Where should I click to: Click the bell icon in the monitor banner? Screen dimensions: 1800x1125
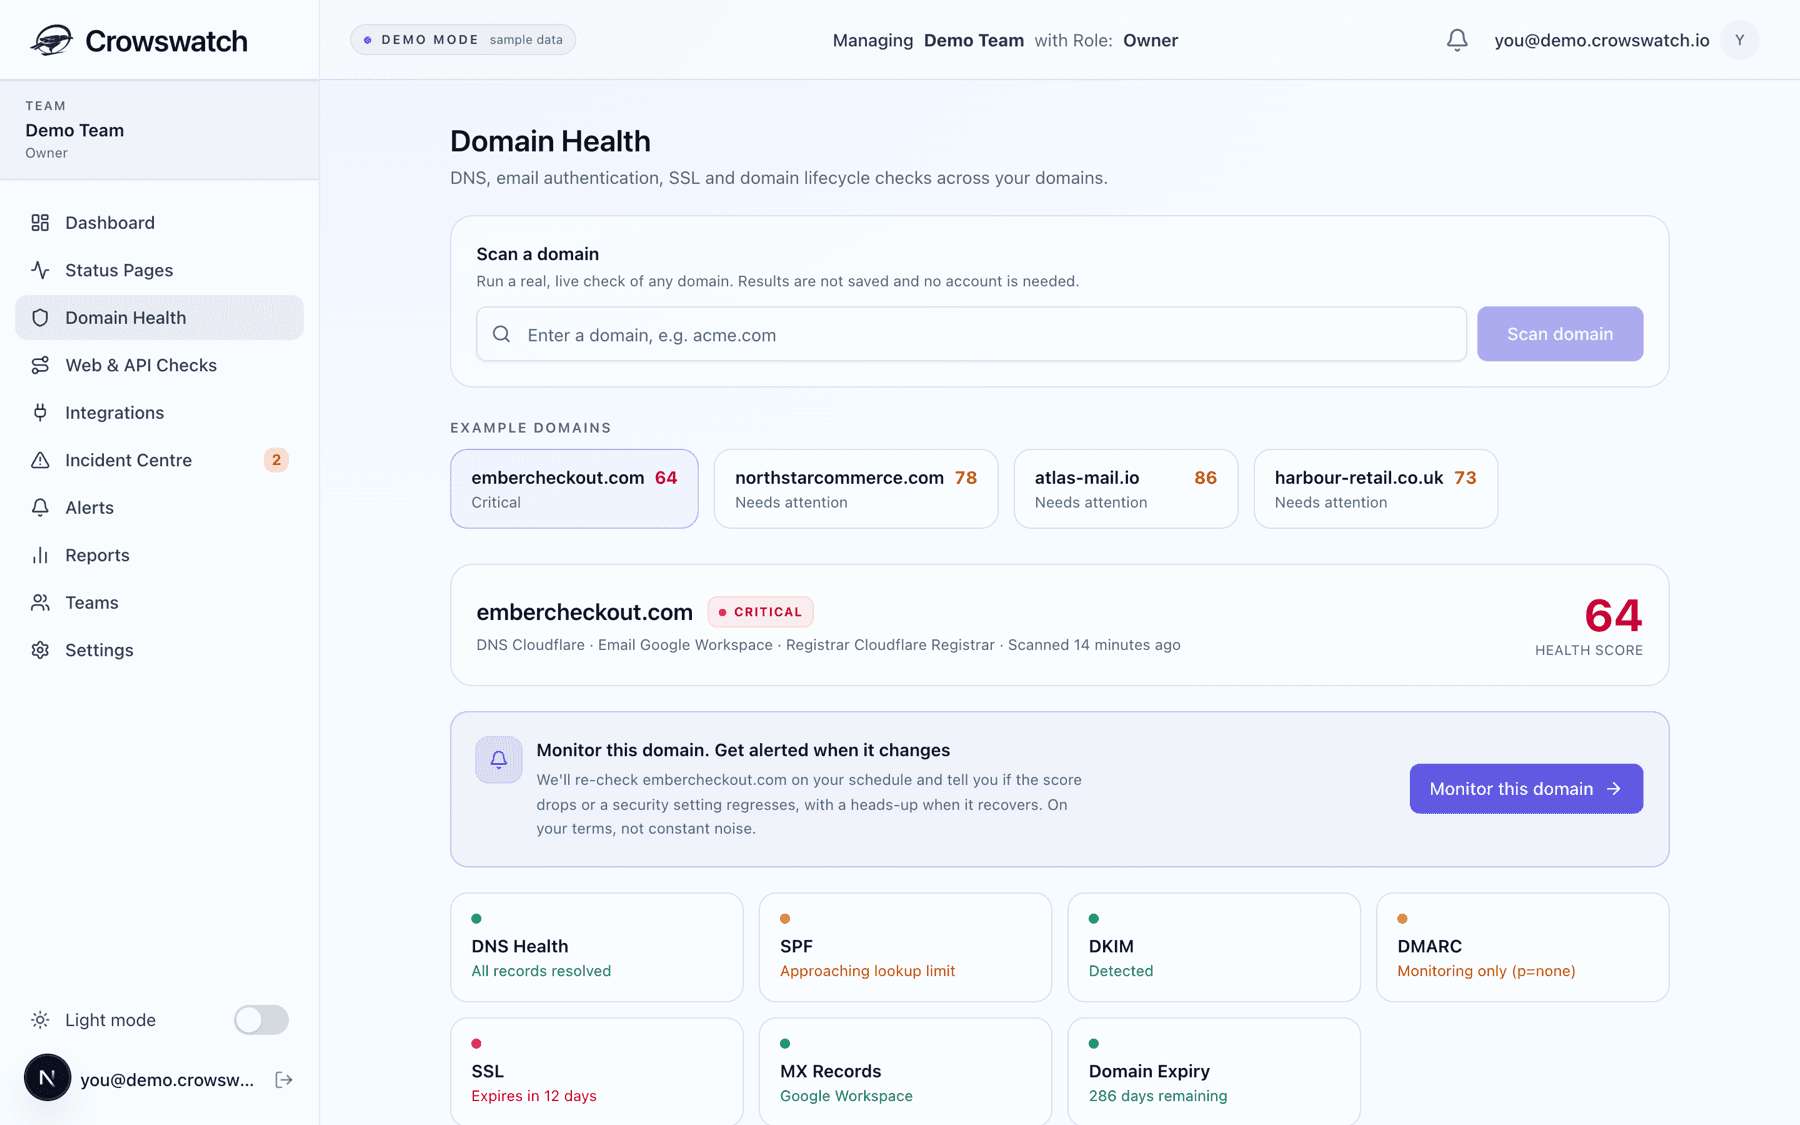(x=499, y=760)
